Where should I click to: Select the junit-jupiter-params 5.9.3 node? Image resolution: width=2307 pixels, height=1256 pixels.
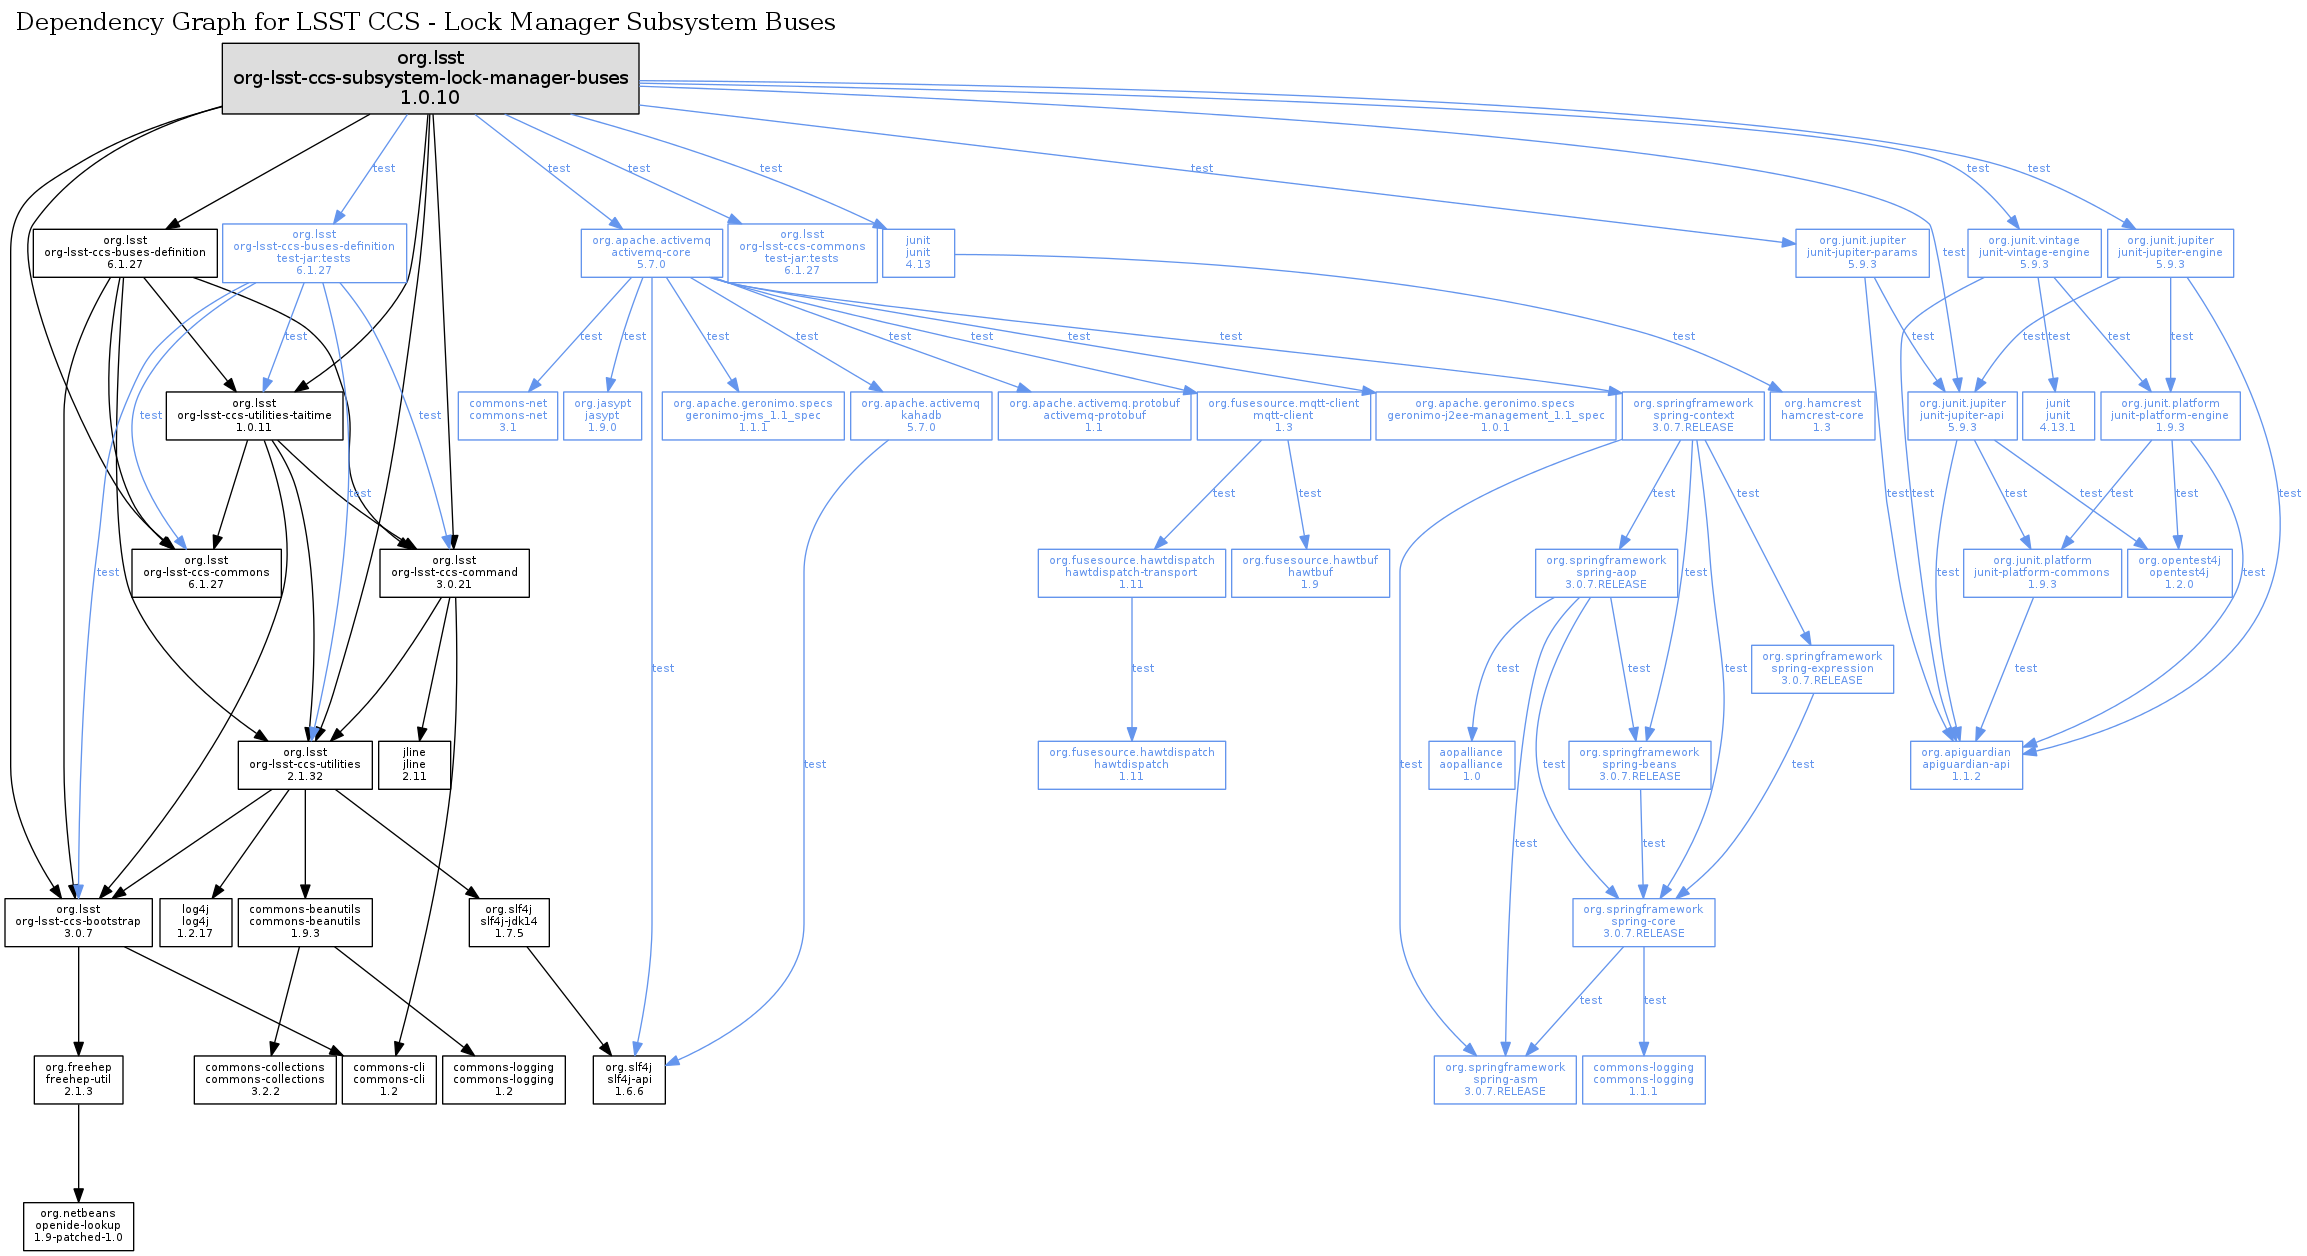coord(1861,253)
